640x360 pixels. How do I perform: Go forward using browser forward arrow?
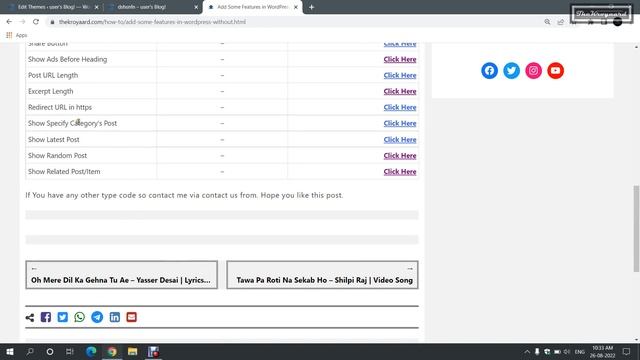click(x=22, y=22)
